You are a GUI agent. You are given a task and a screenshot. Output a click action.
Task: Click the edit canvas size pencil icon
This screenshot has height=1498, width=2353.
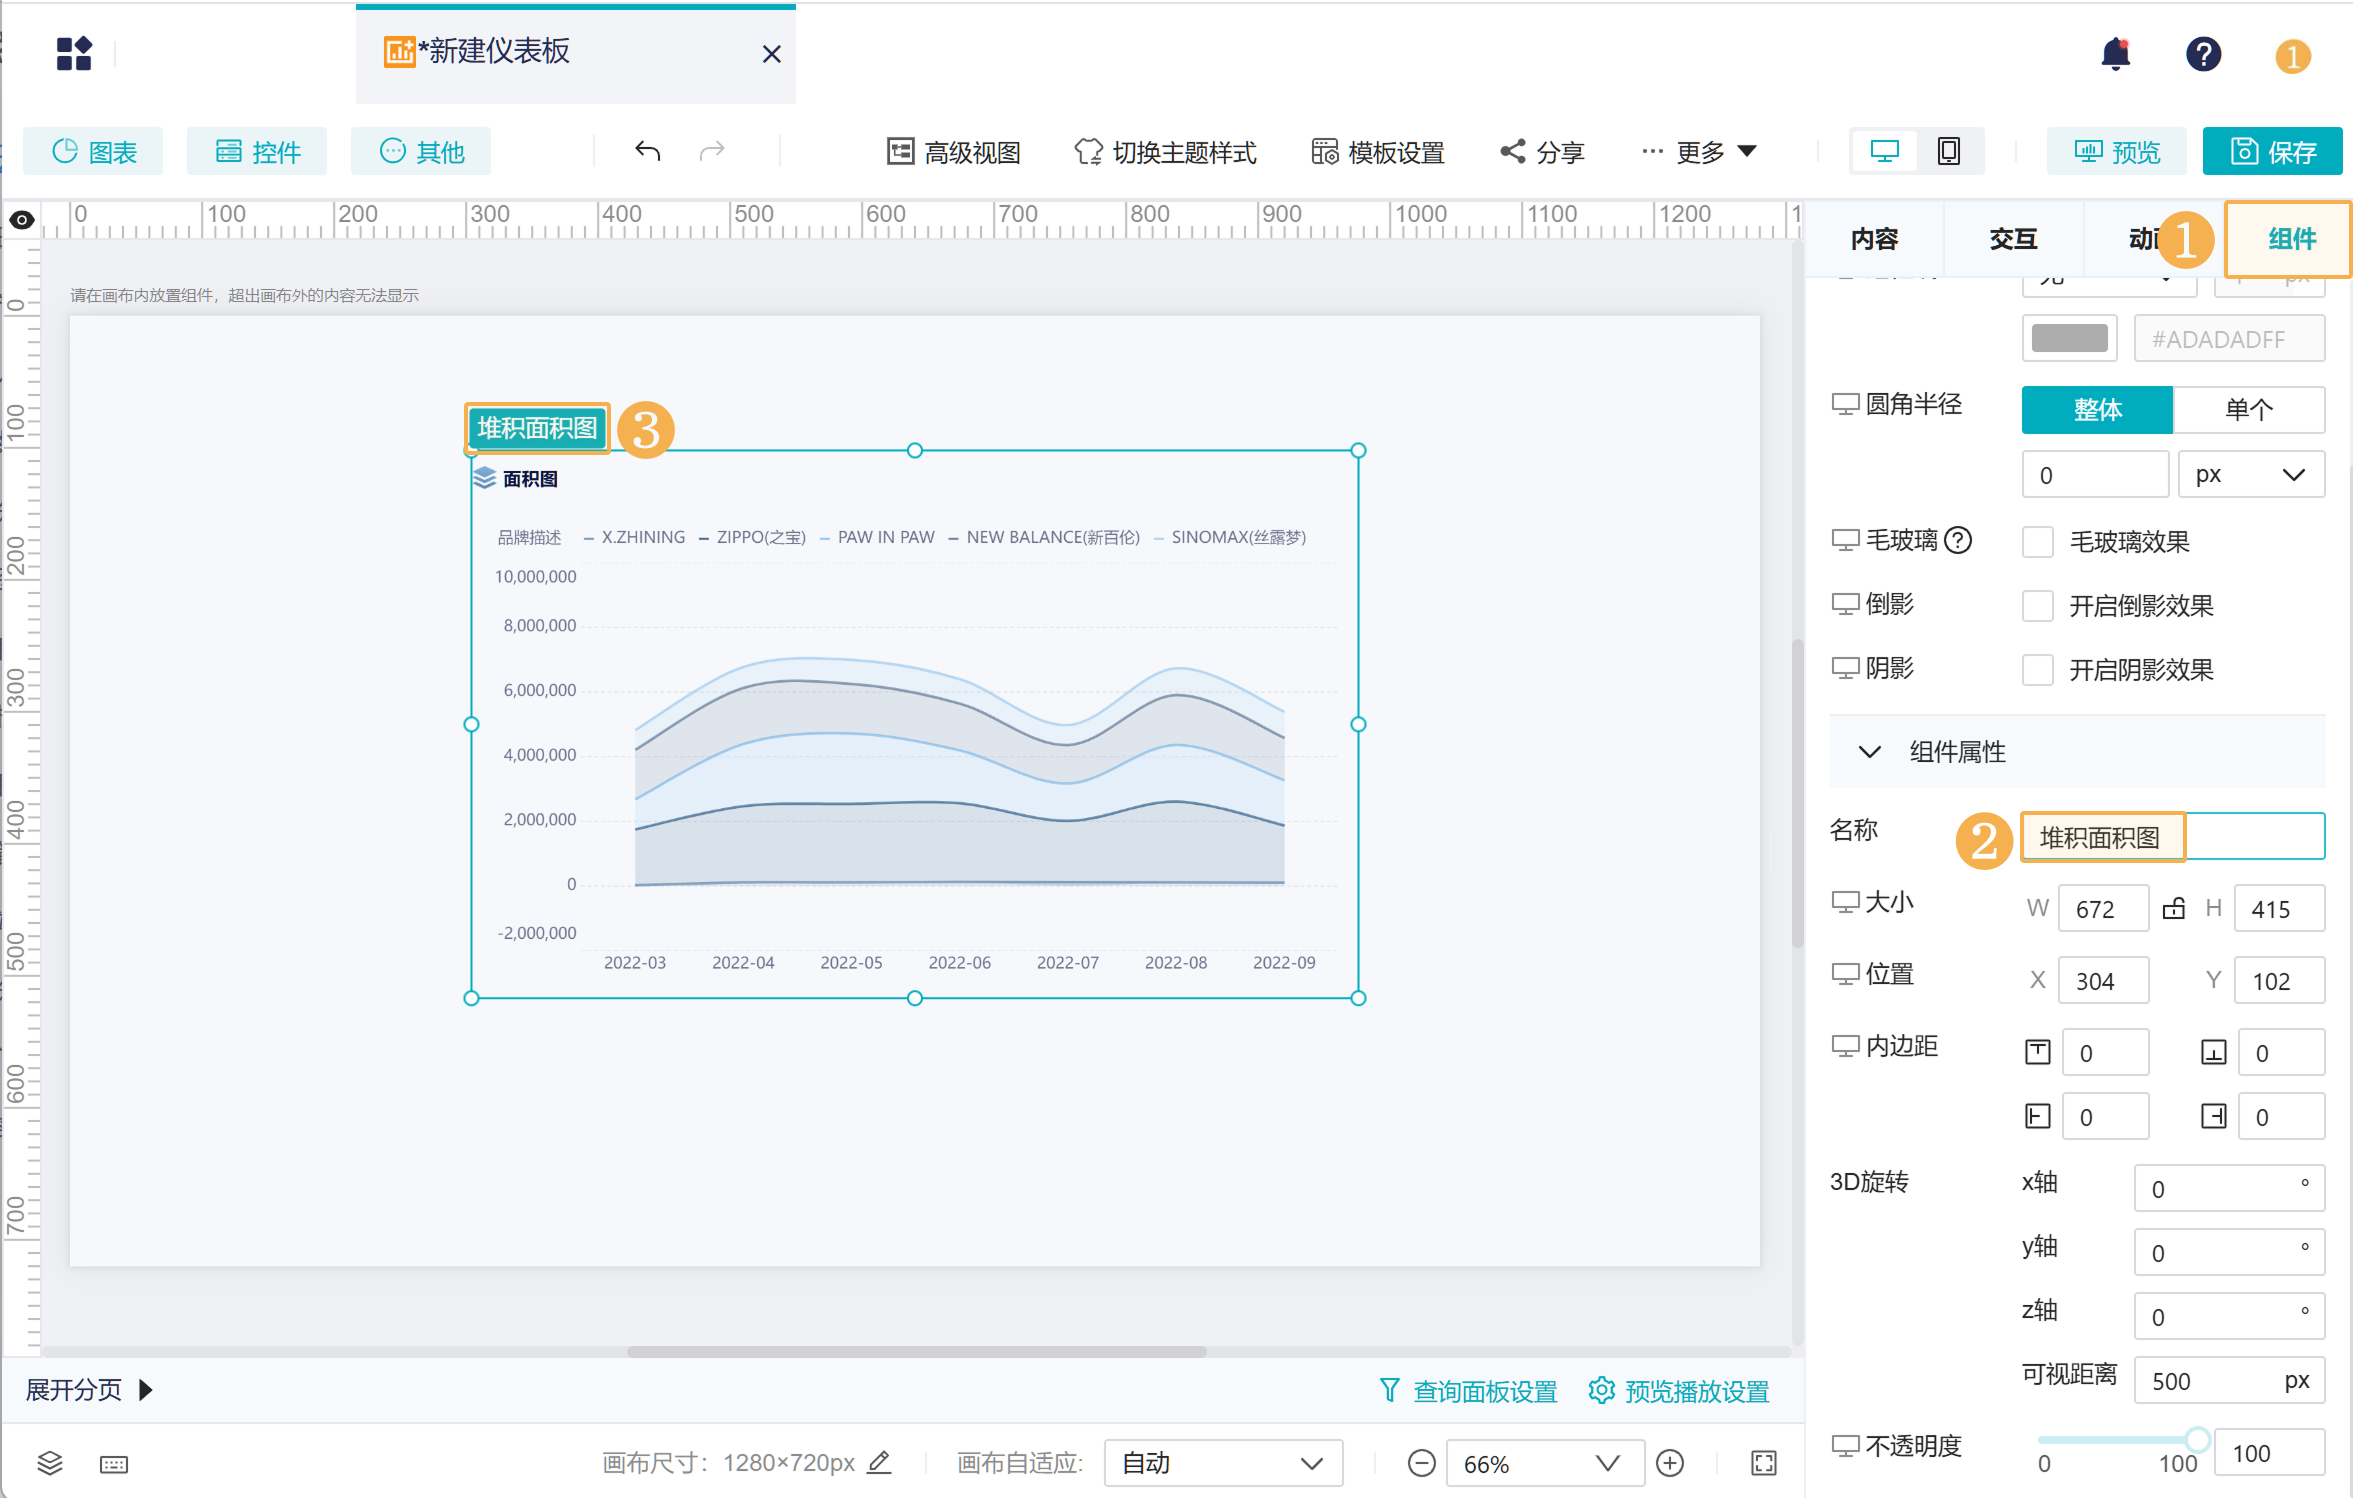[879, 1462]
